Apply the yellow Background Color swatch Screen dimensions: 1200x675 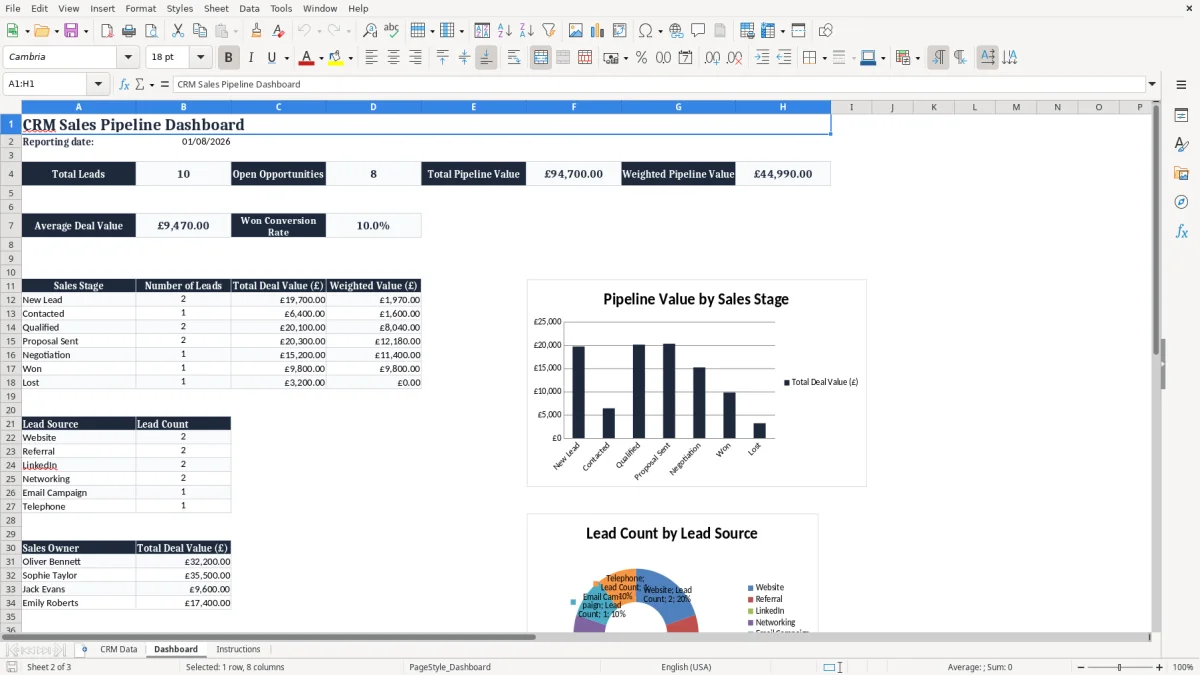[x=336, y=58]
